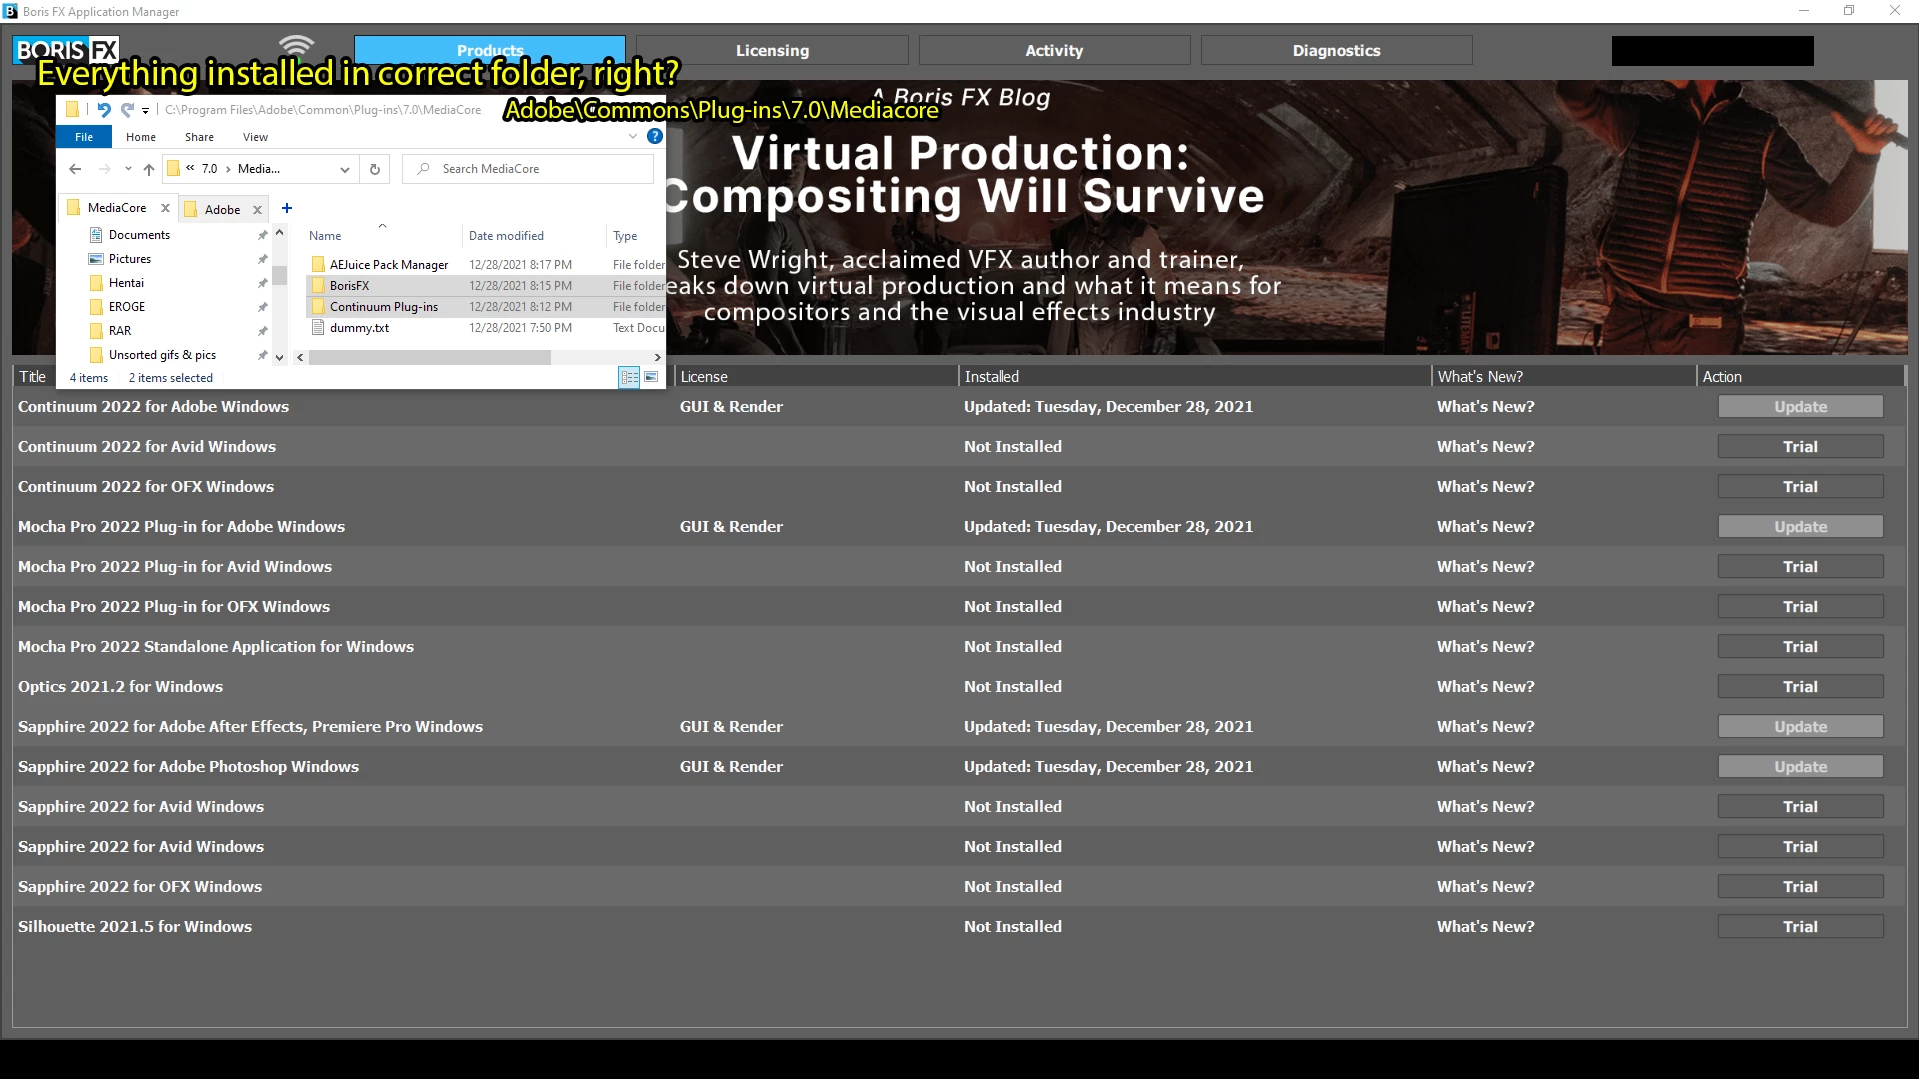The height and width of the screenshot is (1079, 1919).
Task: Start Trial for Optics 2021.2
Action: (1800, 687)
